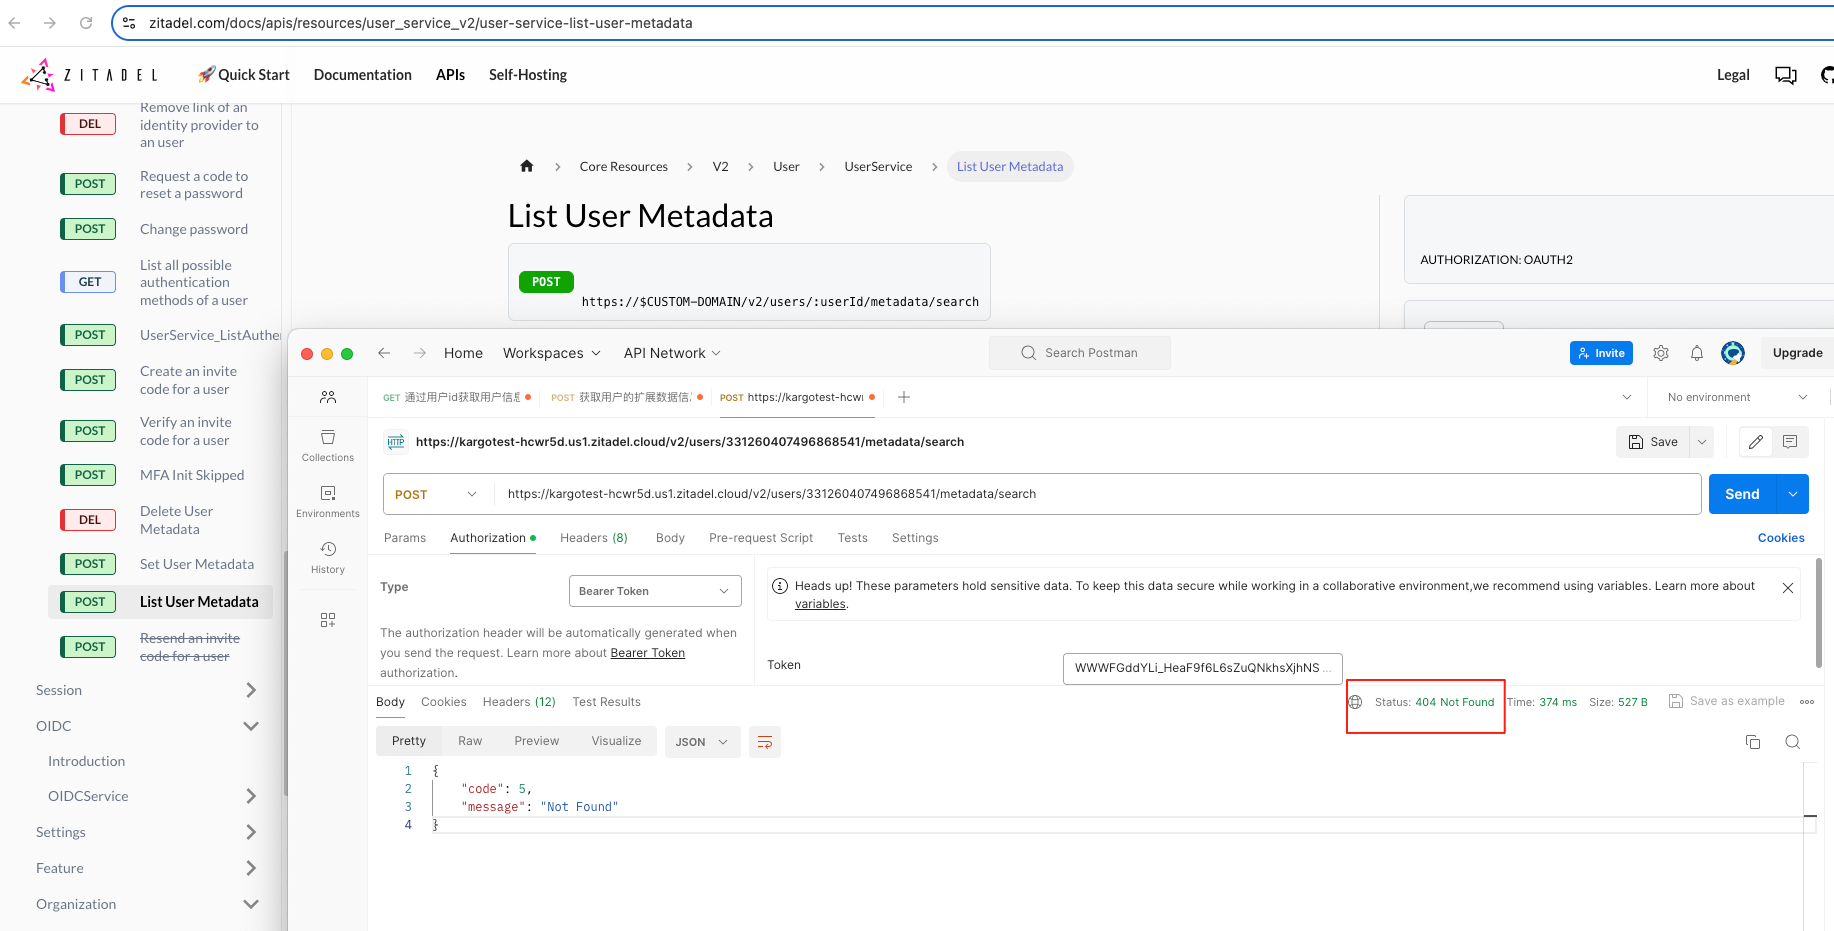Send the POST request
Screen dimensions: 1834x931
1742,494
